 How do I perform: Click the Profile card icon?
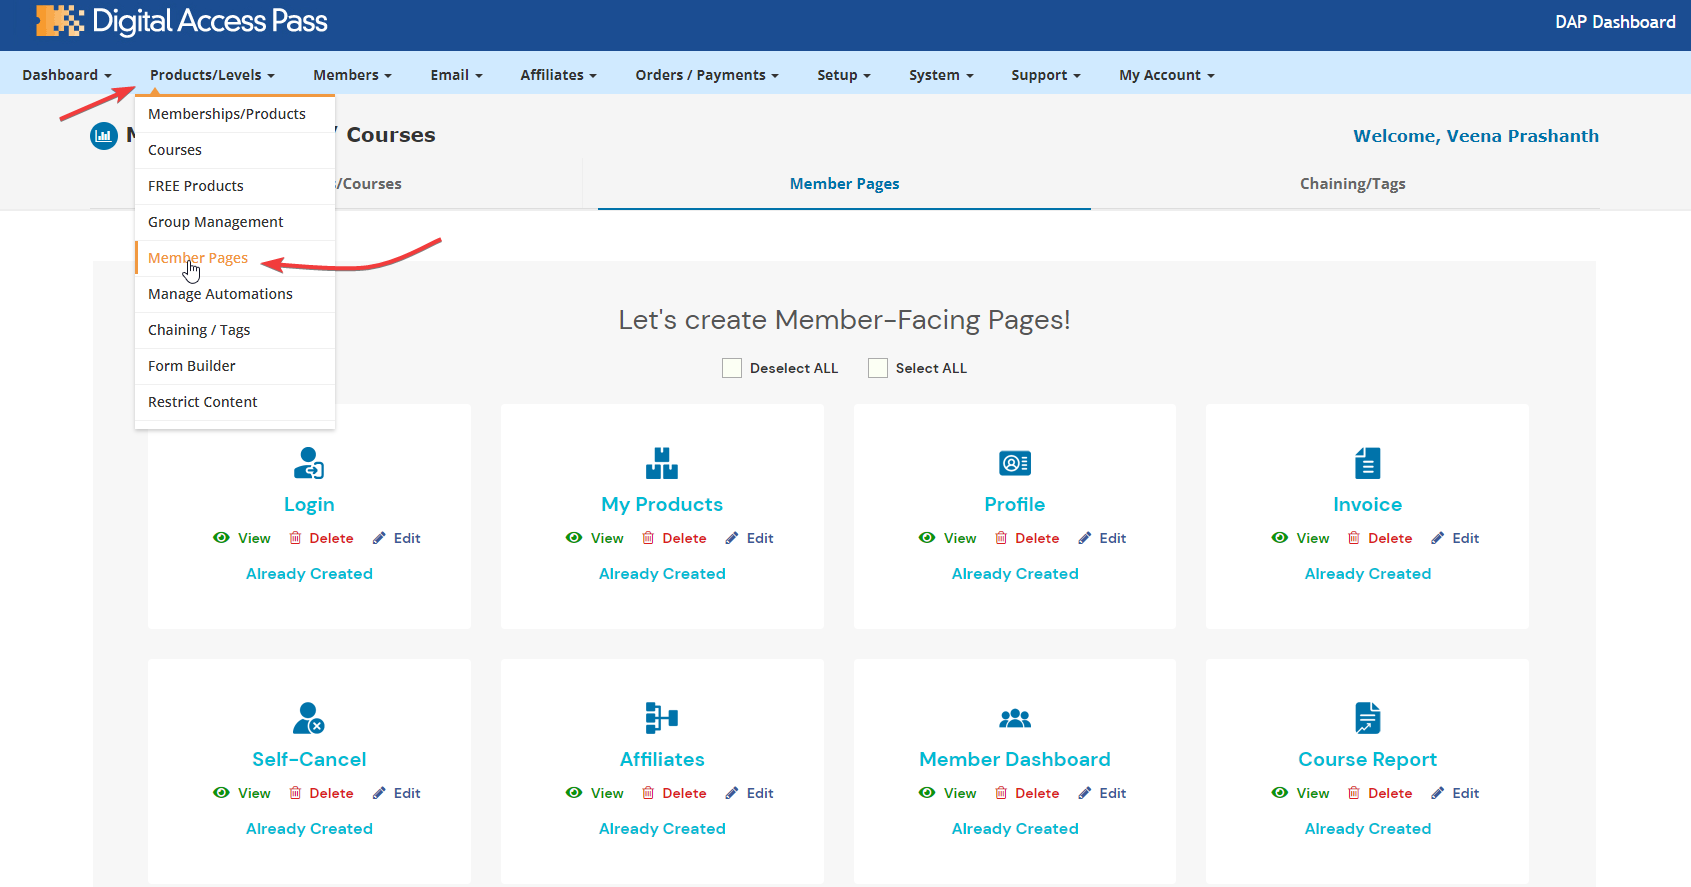tap(1014, 463)
